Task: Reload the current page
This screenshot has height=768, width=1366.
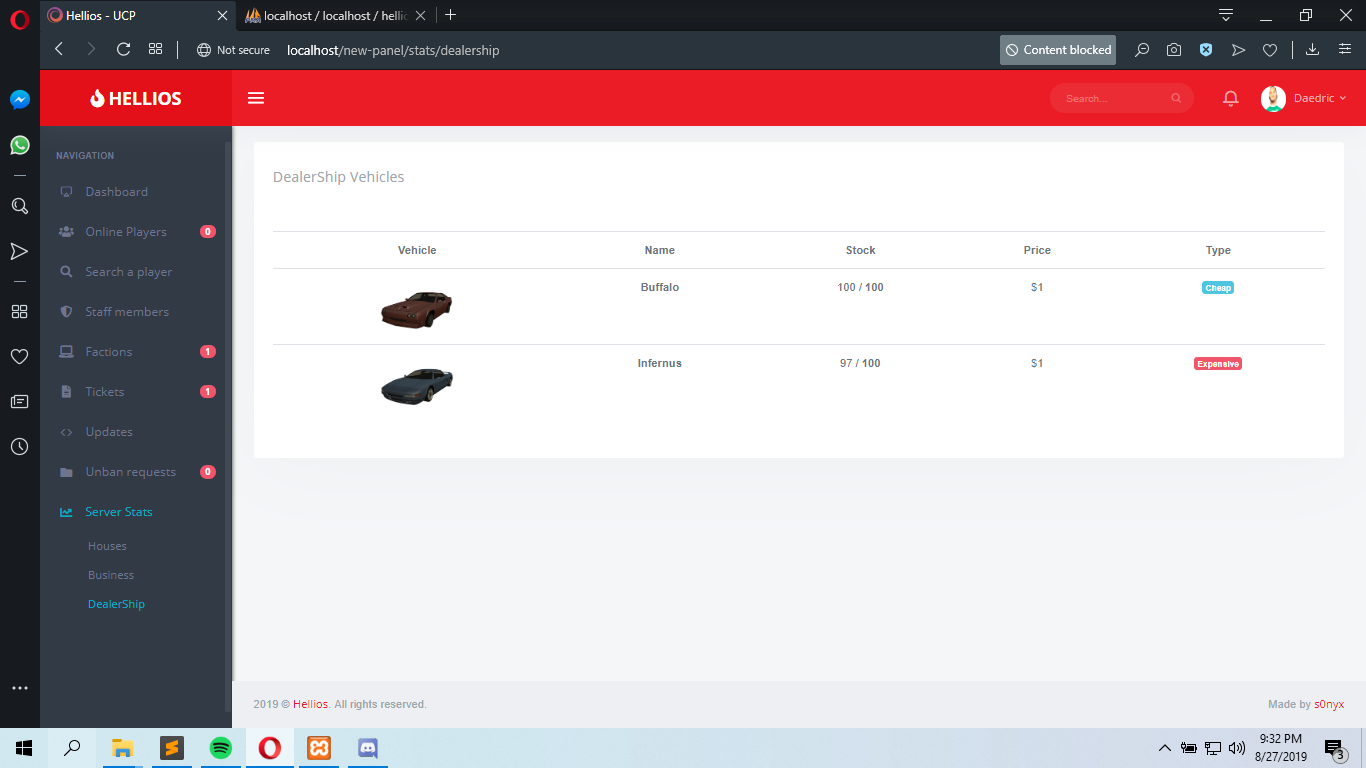Action: [124, 49]
